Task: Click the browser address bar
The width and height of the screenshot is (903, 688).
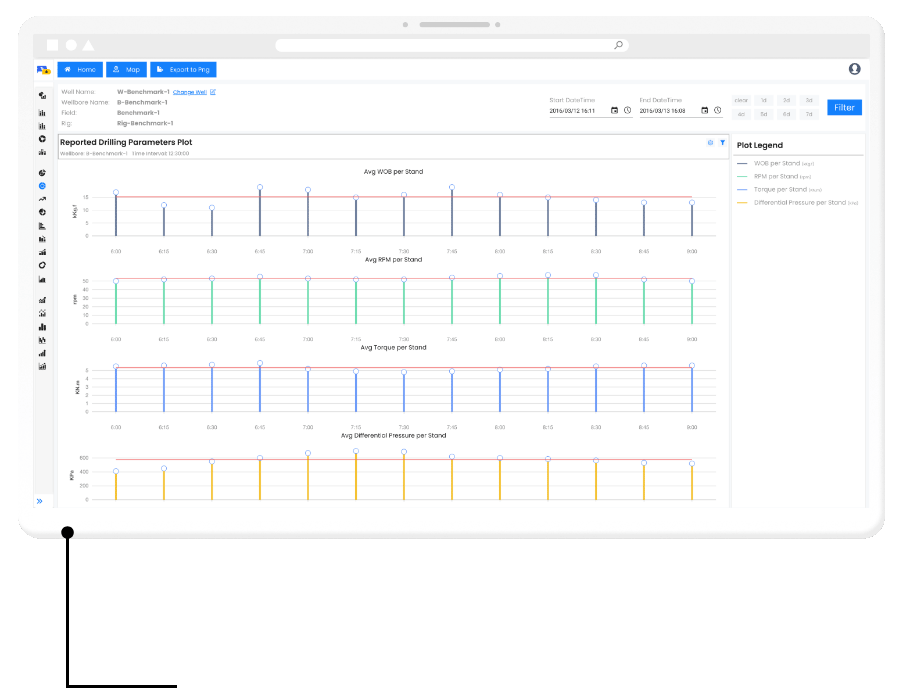Action: (x=452, y=45)
